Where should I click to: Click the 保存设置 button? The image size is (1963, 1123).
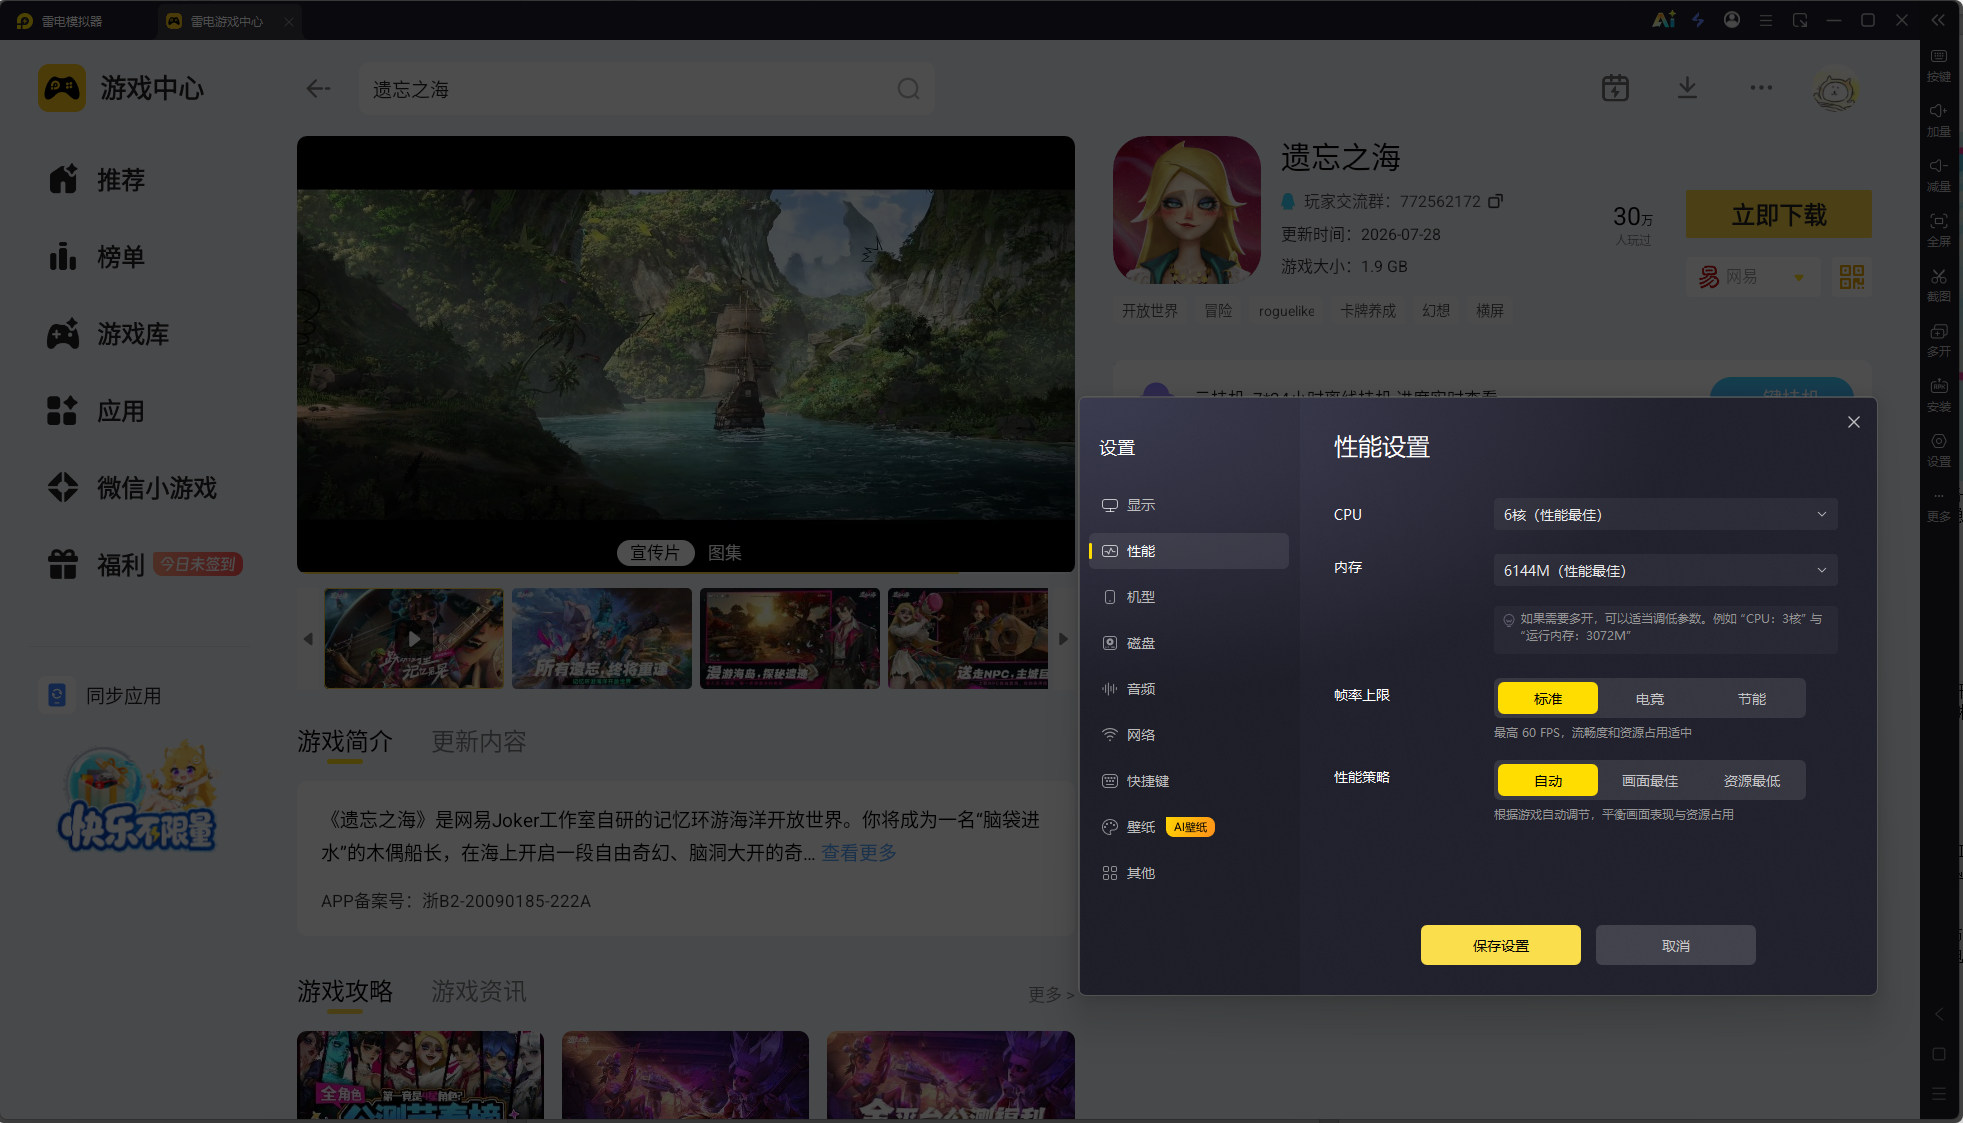(x=1501, y=945)
